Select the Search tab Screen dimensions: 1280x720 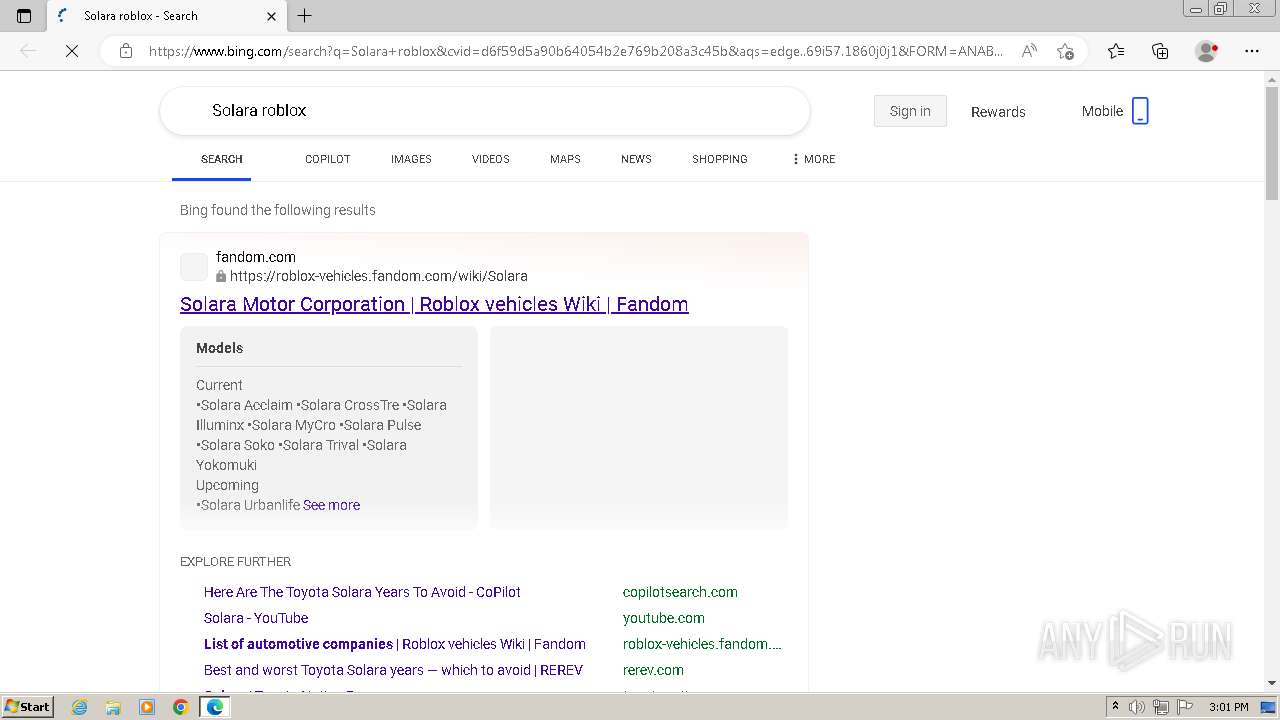[221, 159]
